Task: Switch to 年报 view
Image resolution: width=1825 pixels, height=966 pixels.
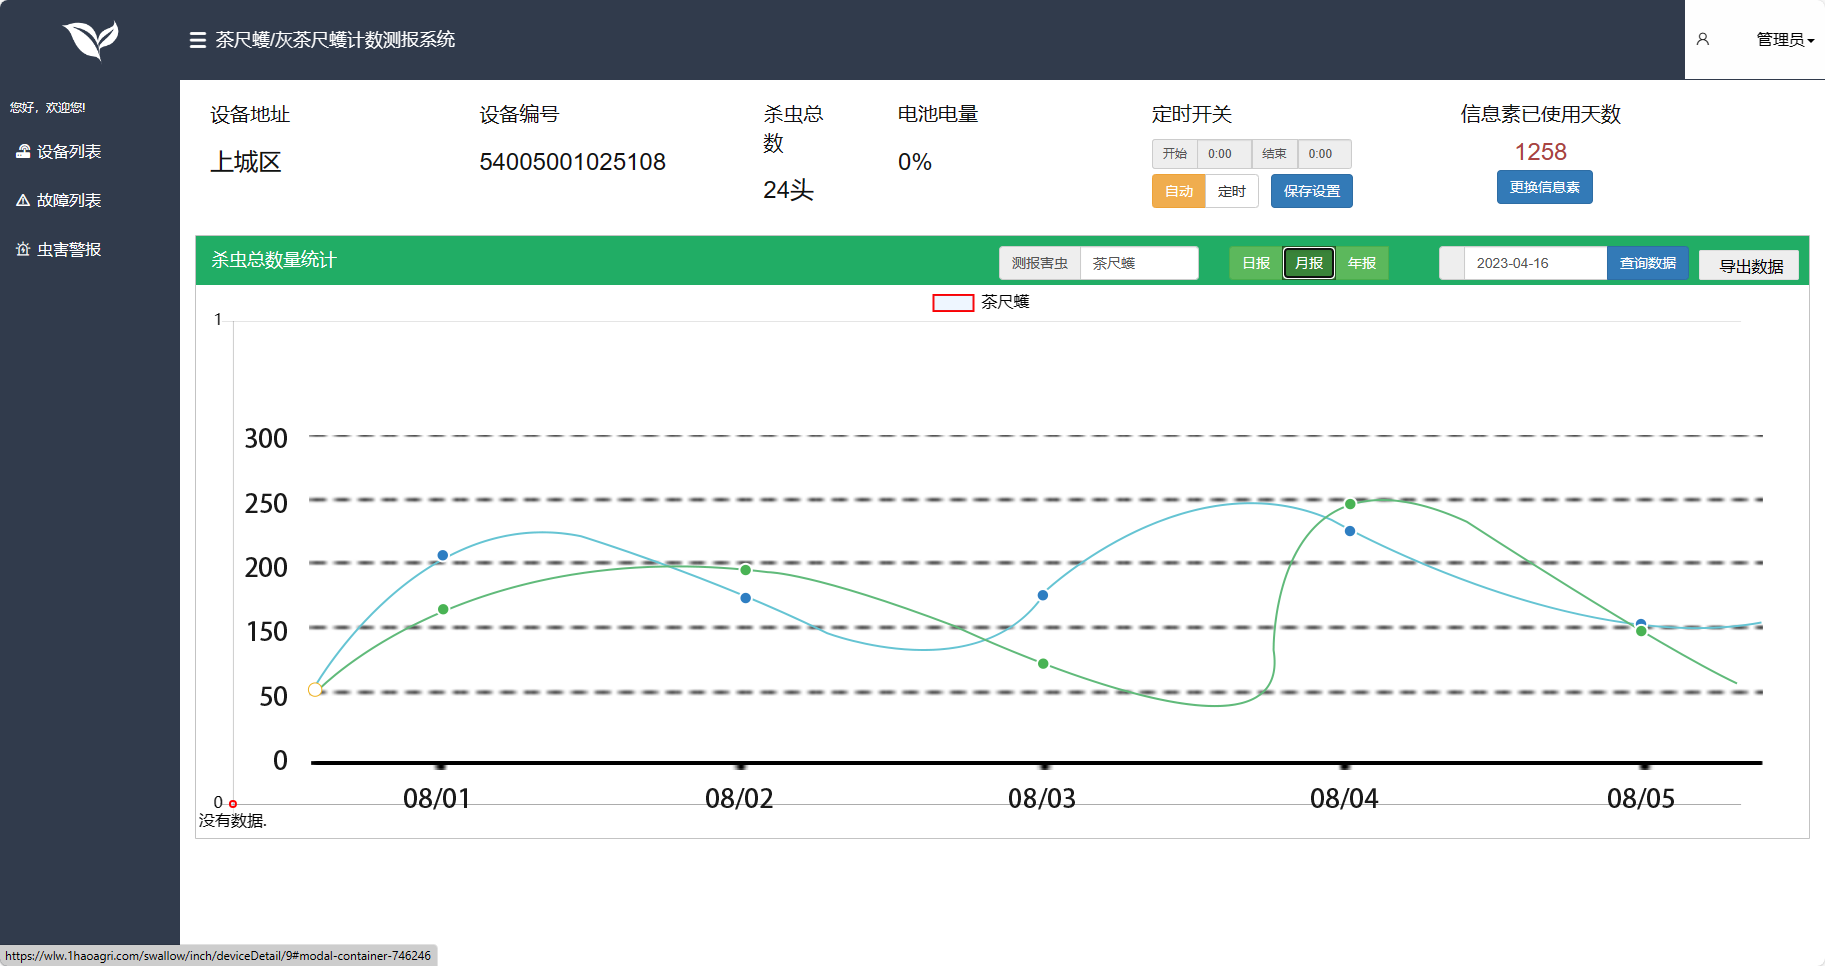Action: tap(1362, 263)
